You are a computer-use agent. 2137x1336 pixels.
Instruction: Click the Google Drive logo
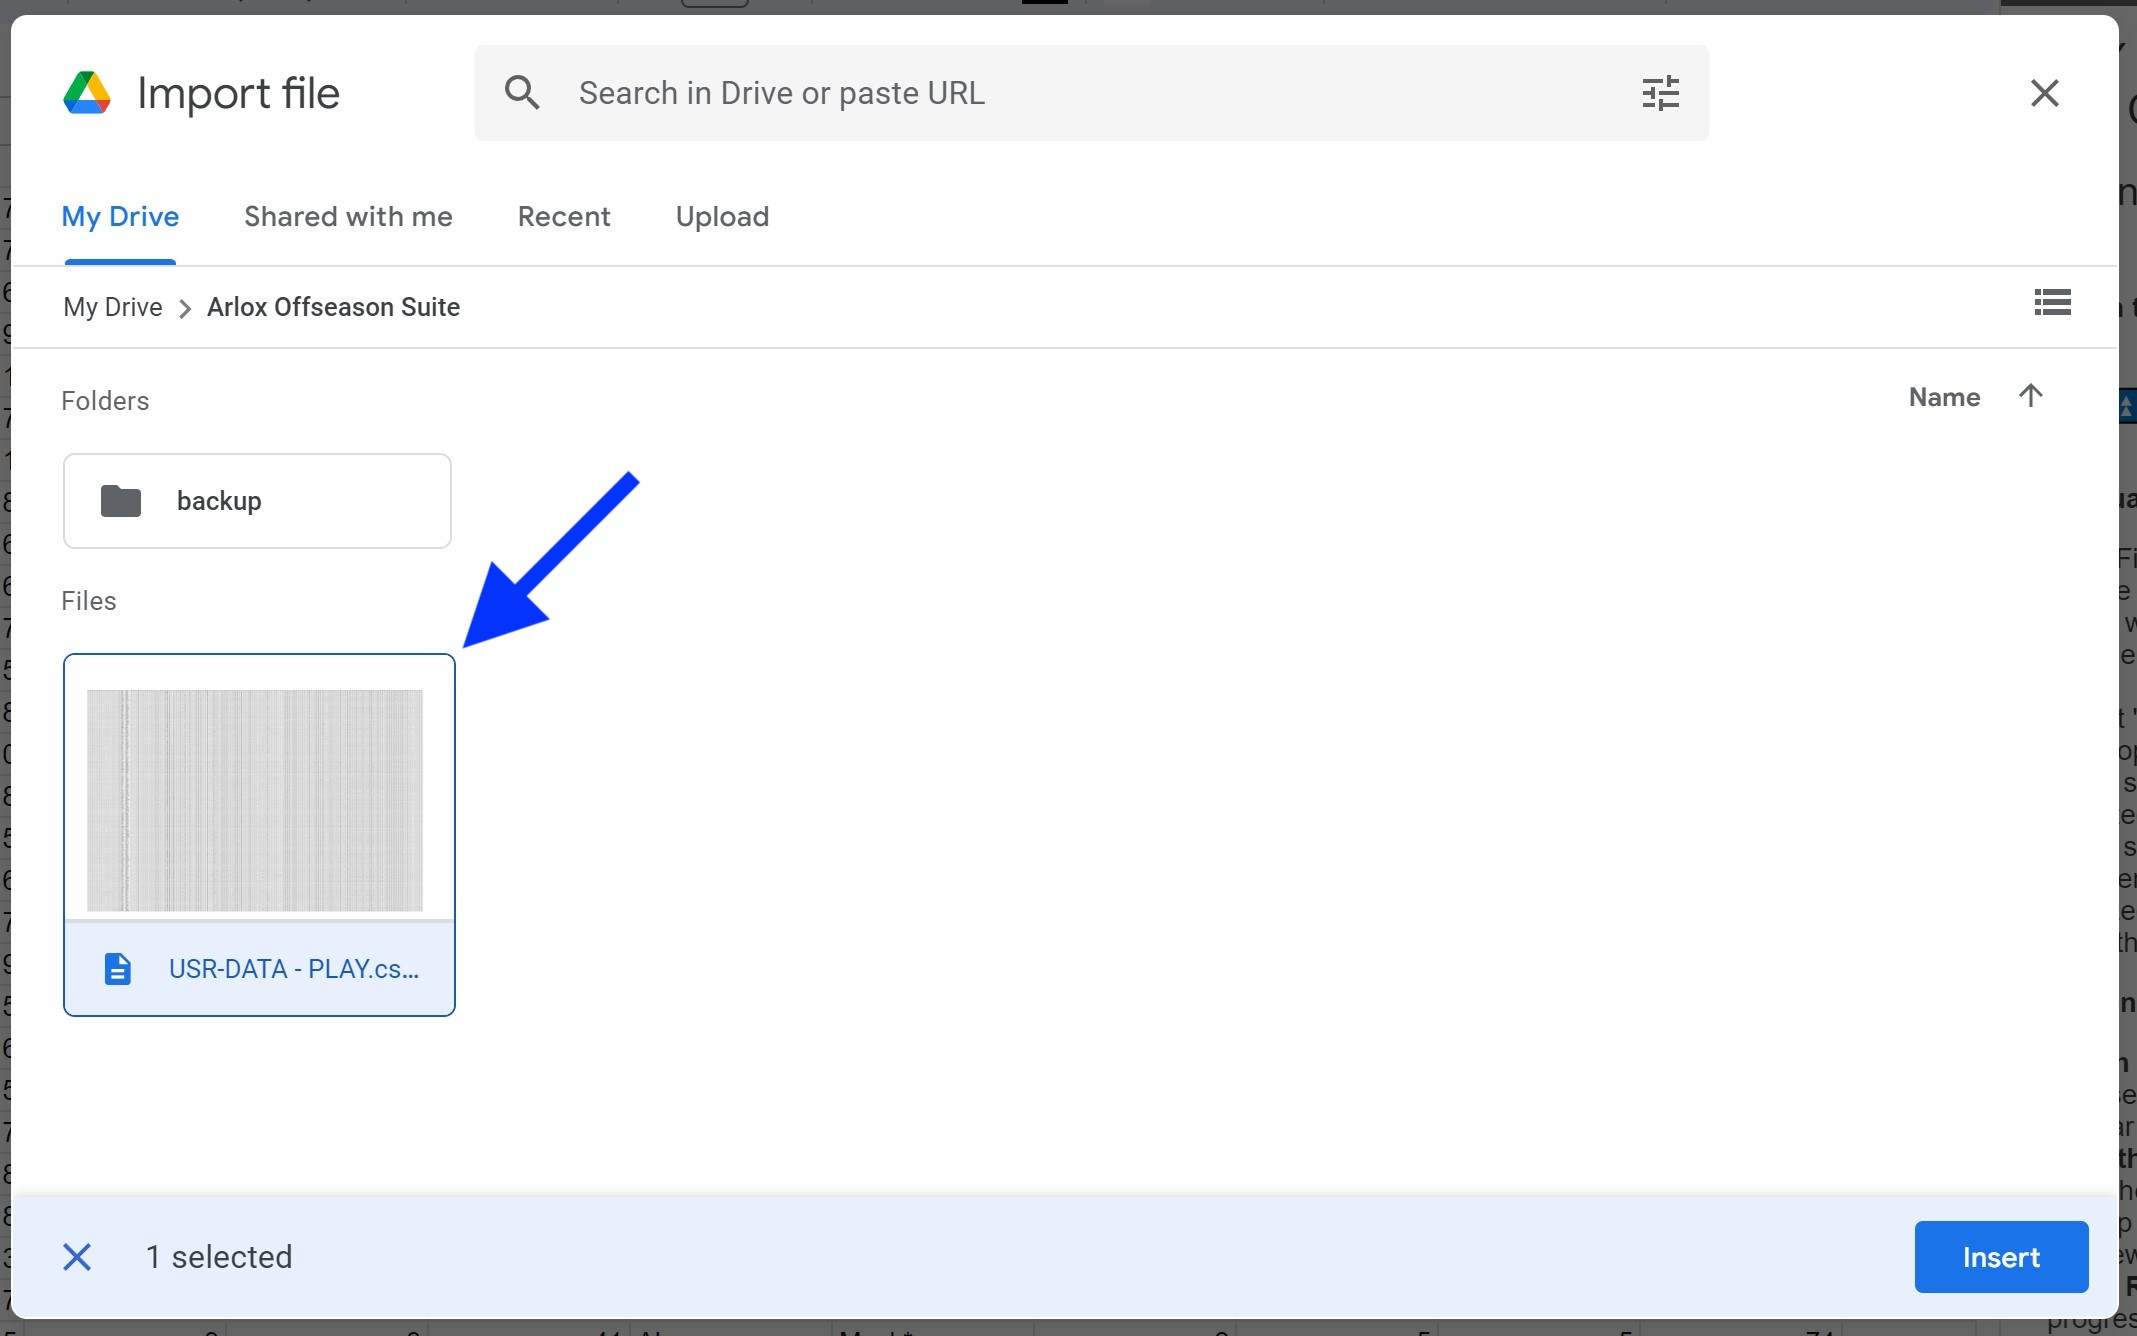(x=87, y=93)
